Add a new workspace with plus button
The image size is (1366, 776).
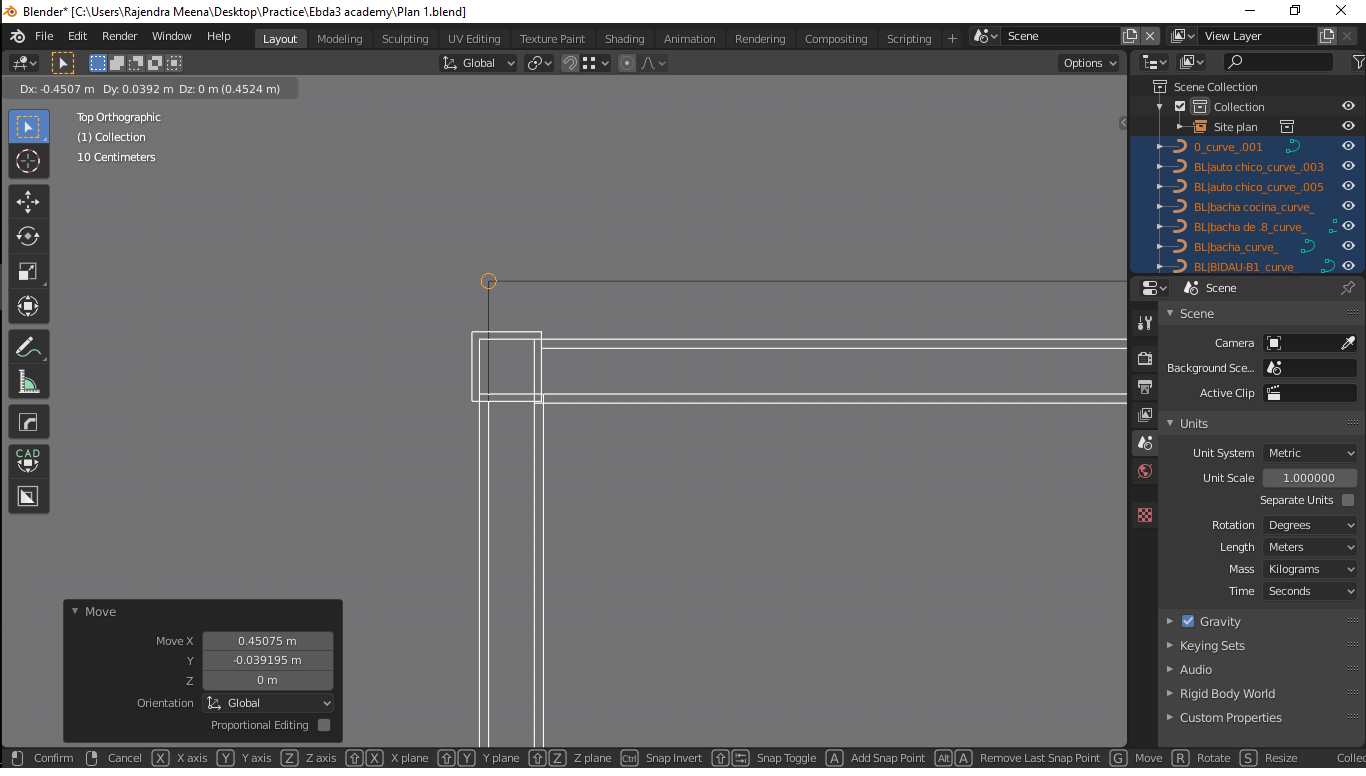pos(952,39)
